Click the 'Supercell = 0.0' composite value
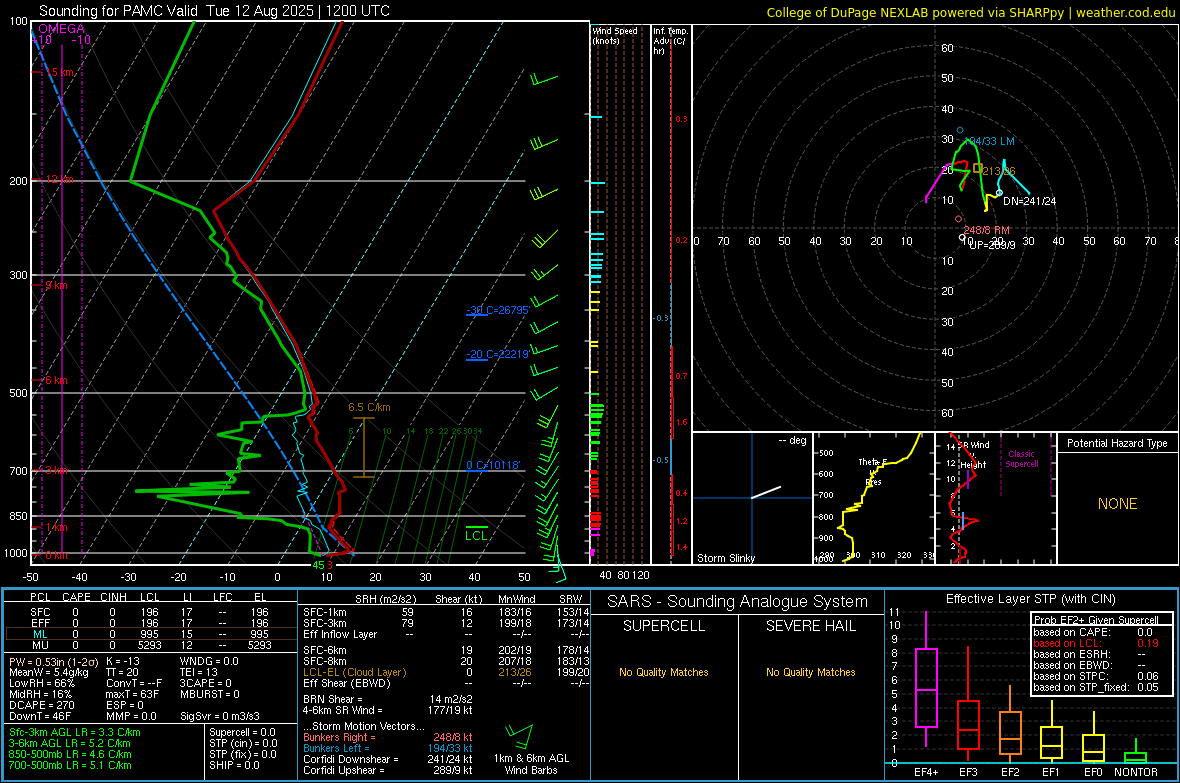Image resolution: width=1180 pixels, height=783 pixels. click(242, 732)
